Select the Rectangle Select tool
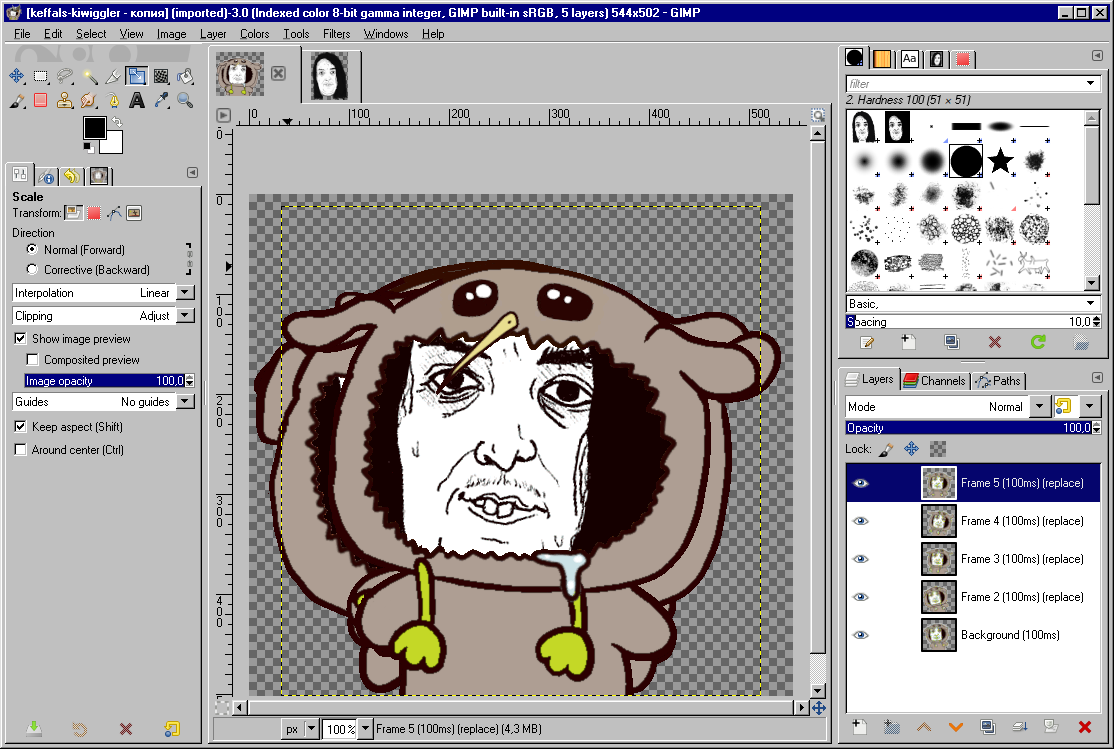The height and width of the screenshot is (749, 1114). (x=40, y=76)
